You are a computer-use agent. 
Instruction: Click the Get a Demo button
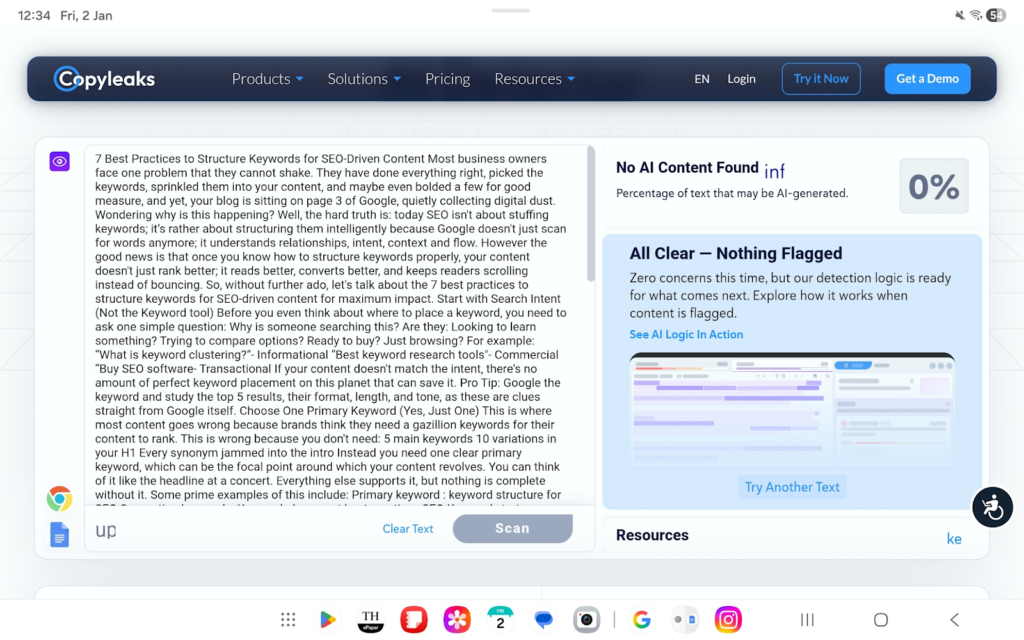tap(927, 79)
